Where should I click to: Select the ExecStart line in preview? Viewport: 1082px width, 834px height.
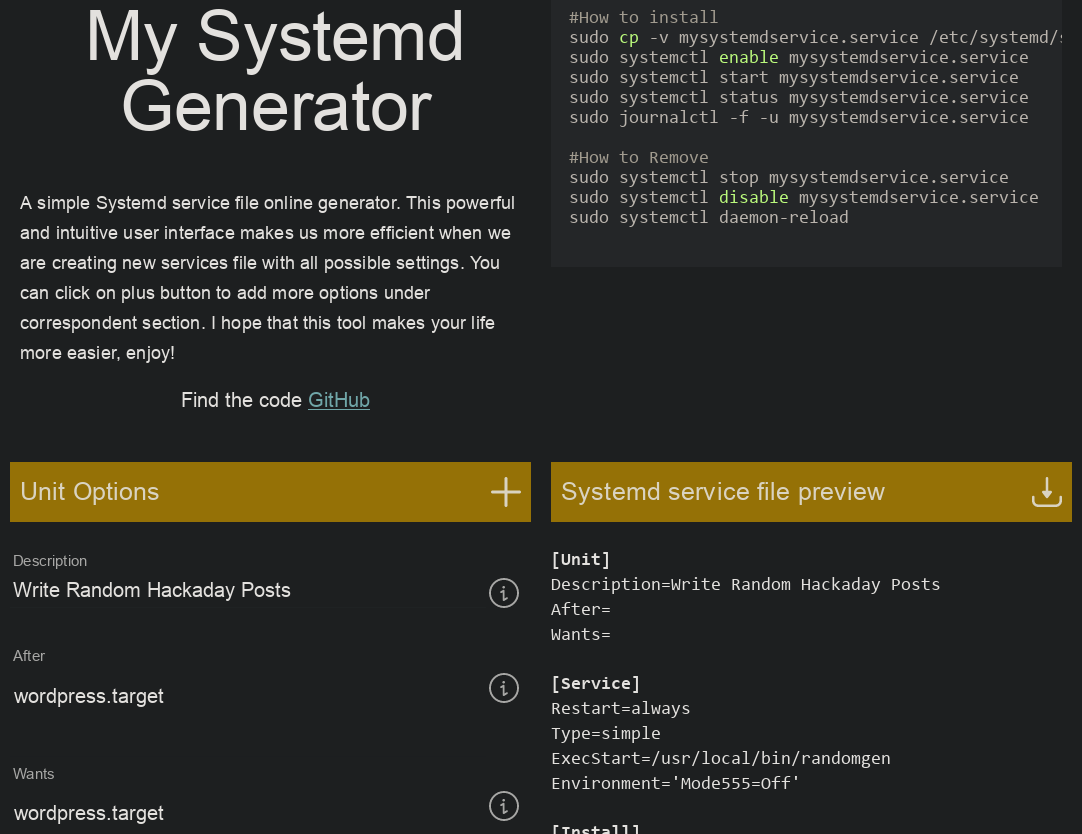tap(720, 758)
